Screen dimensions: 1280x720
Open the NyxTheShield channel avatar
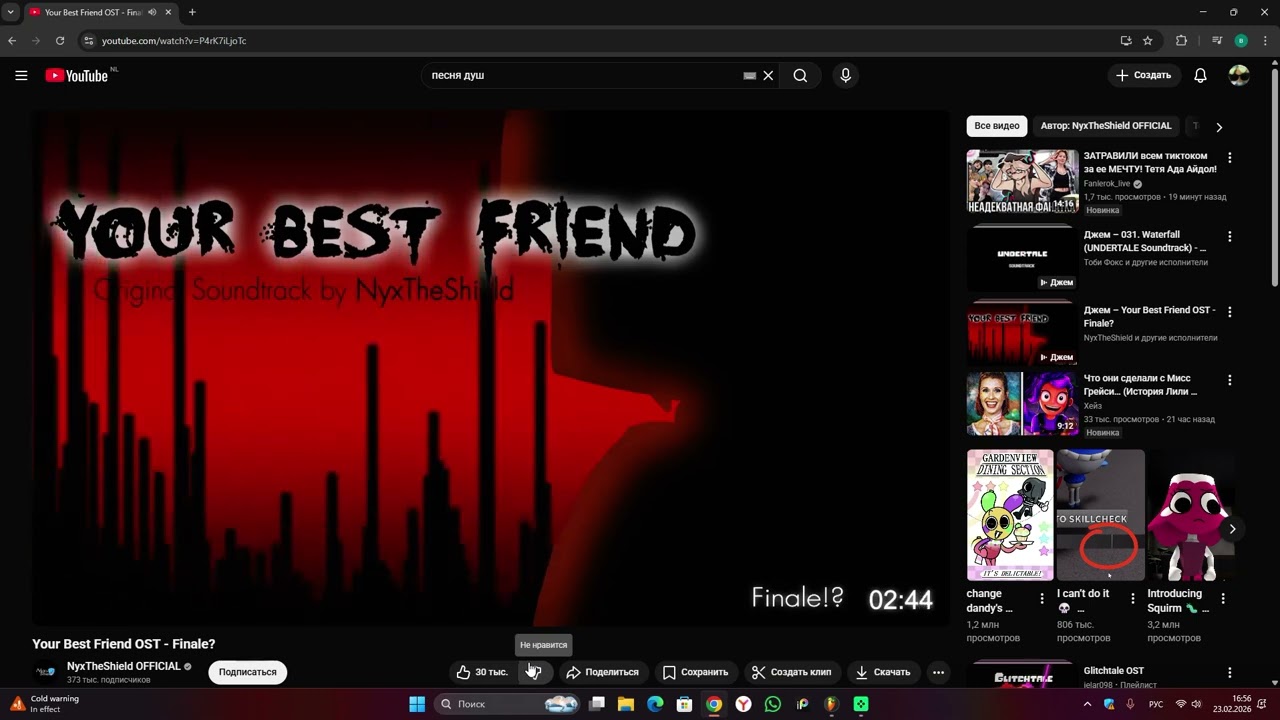45,672
